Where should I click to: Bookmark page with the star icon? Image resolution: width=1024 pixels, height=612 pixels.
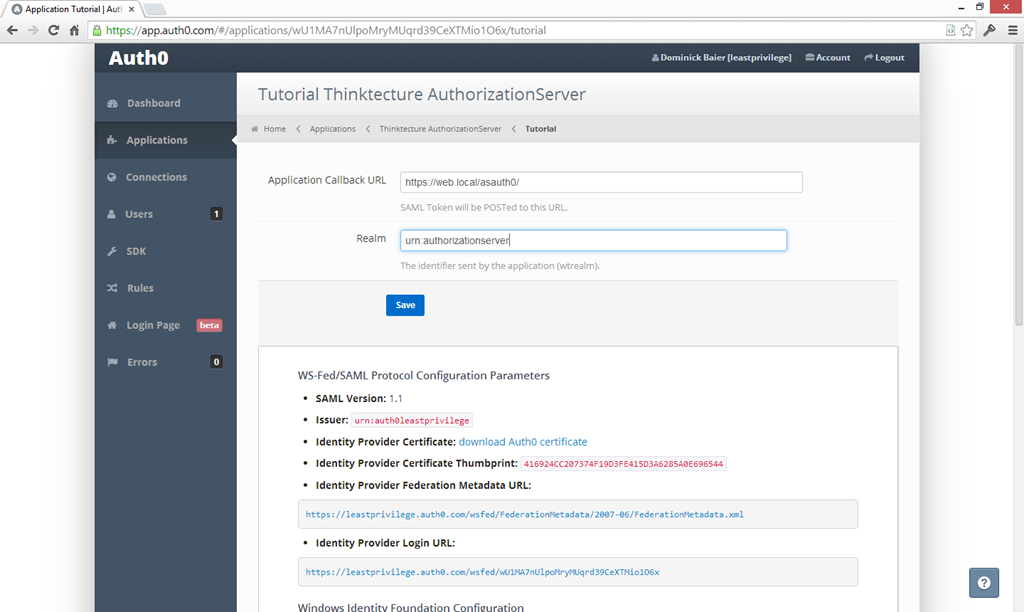[967, 30]
